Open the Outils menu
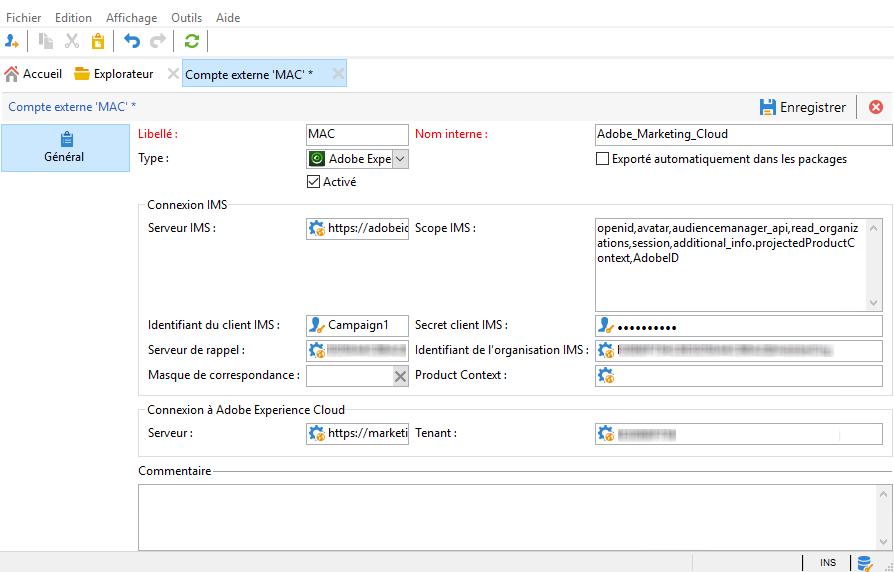Screen dimensions: 894x572 pyautogui.click(x=186, y=18)
